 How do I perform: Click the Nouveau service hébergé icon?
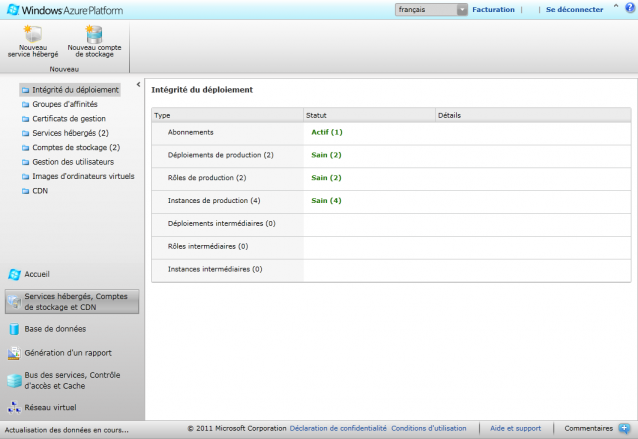coord(33,34)
